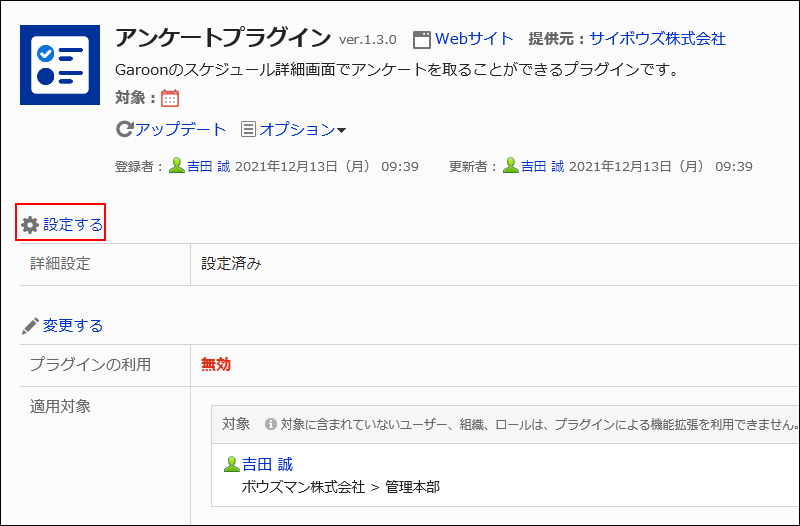
Task: Click the 適用対象 row label
Action: coord(60,406)
